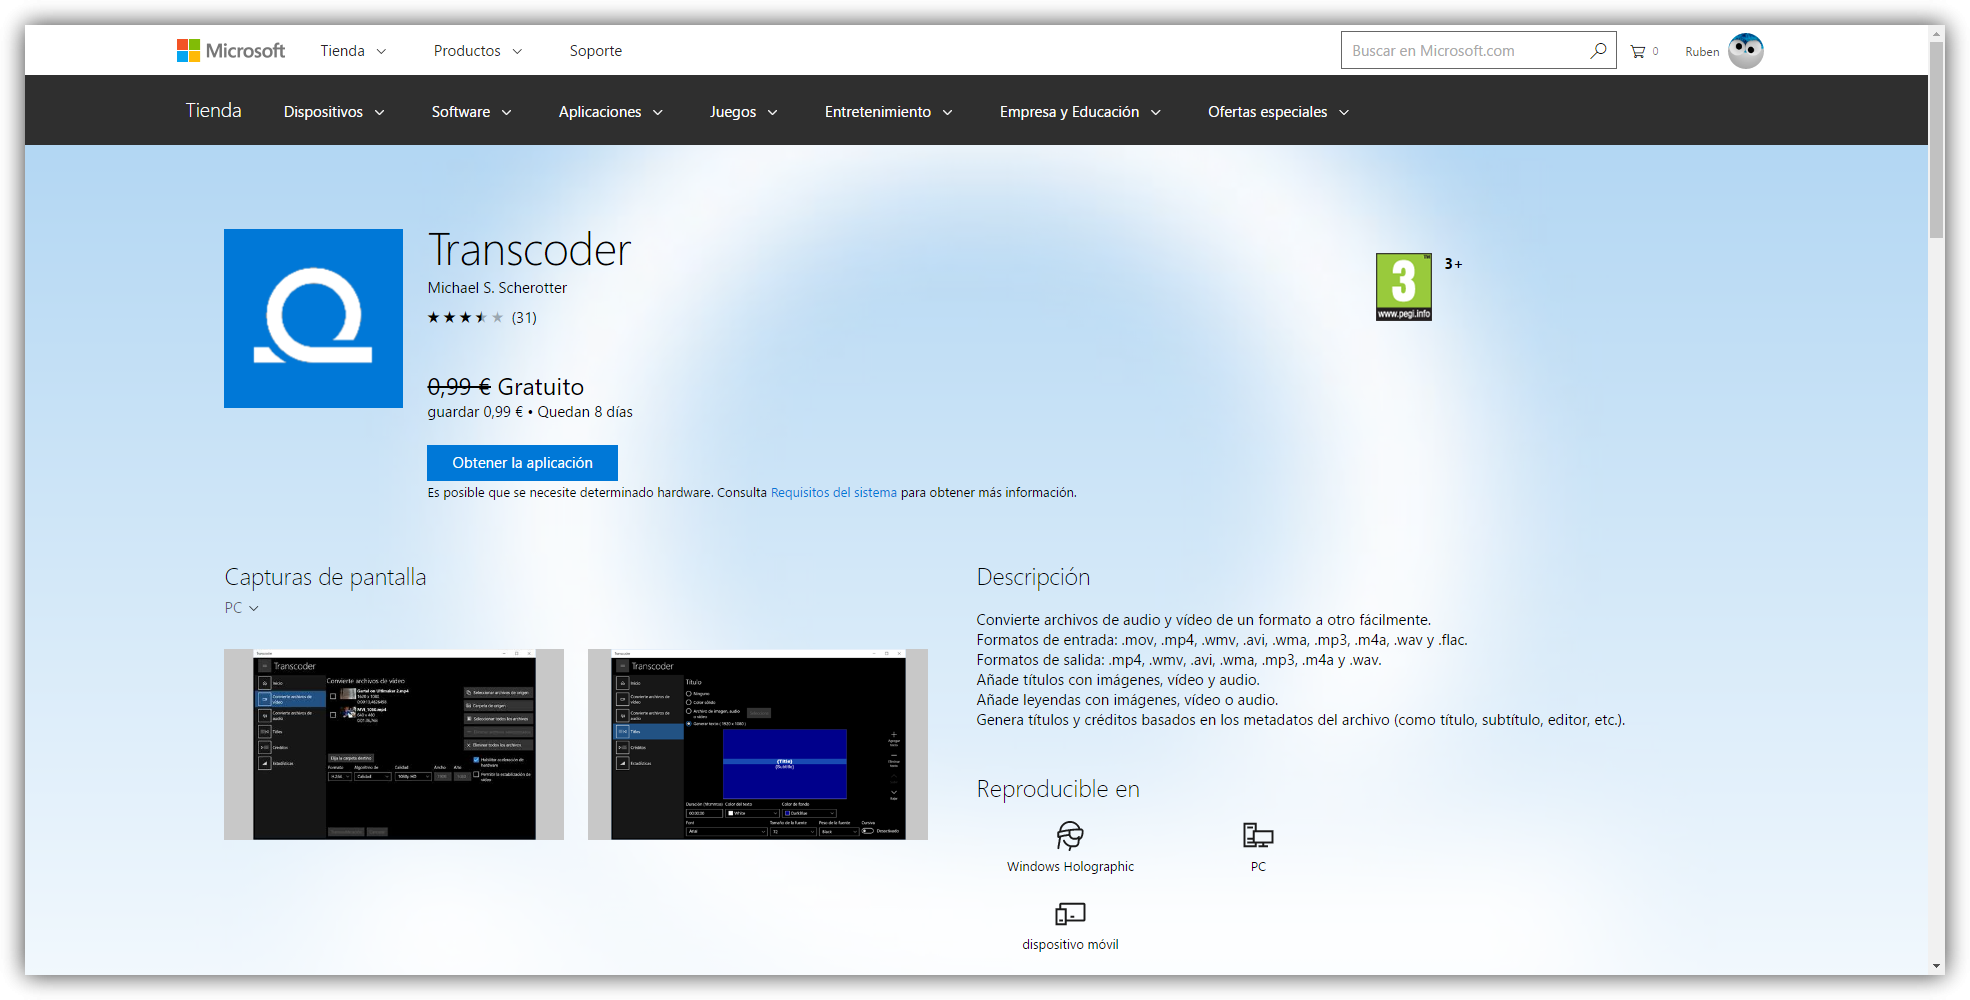
Task: Click the dispositivo móvil icon
Action: [x=1070, y=913]
